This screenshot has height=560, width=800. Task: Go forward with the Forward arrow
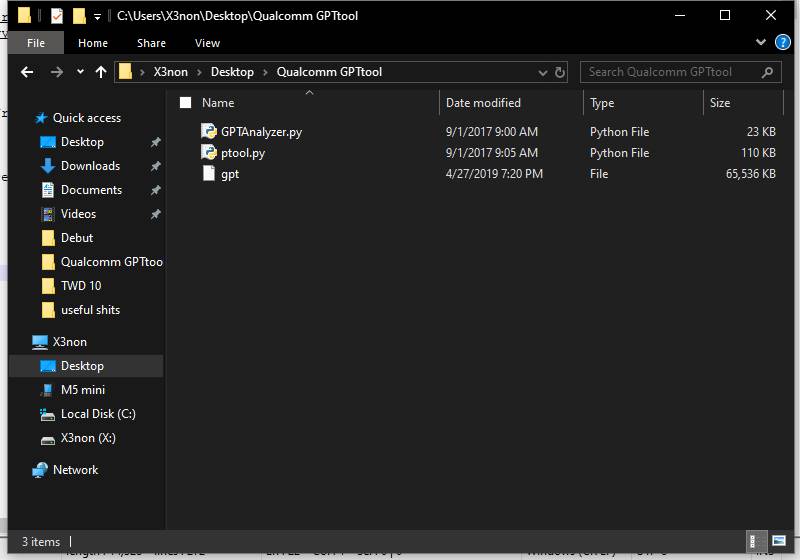pos(57,72)
